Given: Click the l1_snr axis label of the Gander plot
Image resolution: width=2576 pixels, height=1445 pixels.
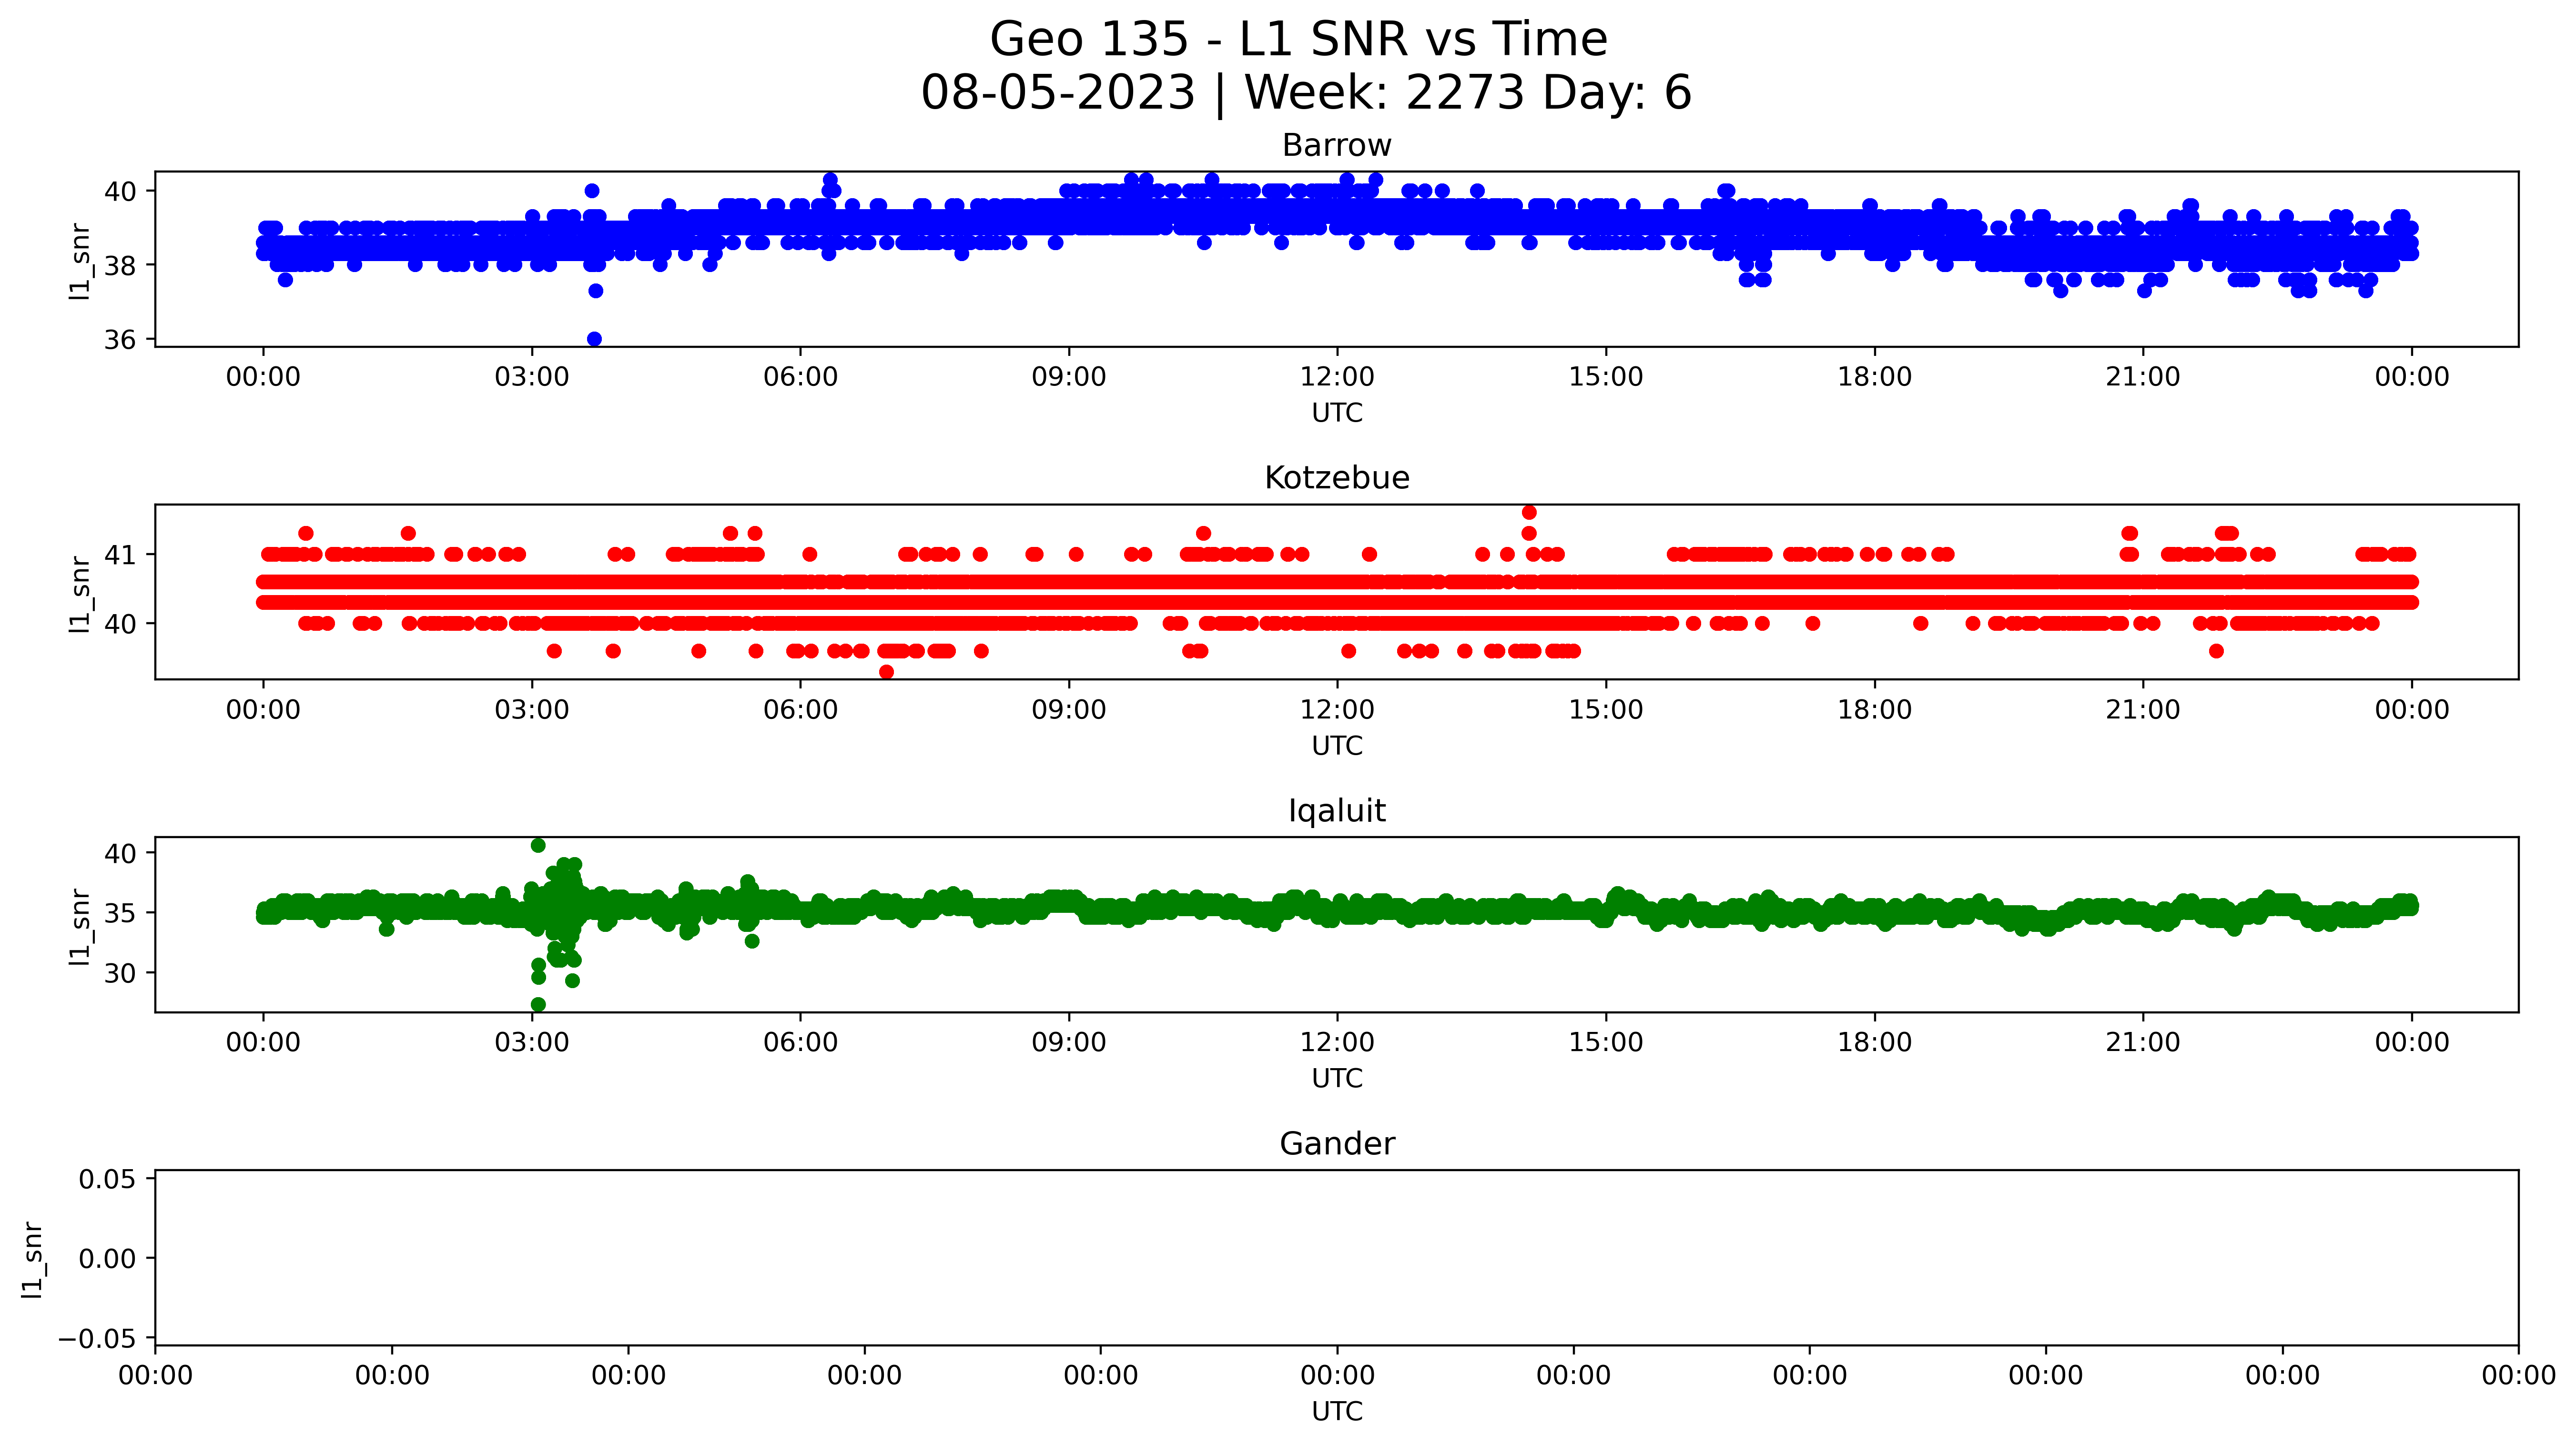Looking at the screenshot, I should pyautogui.click(x=33, y=1259).
